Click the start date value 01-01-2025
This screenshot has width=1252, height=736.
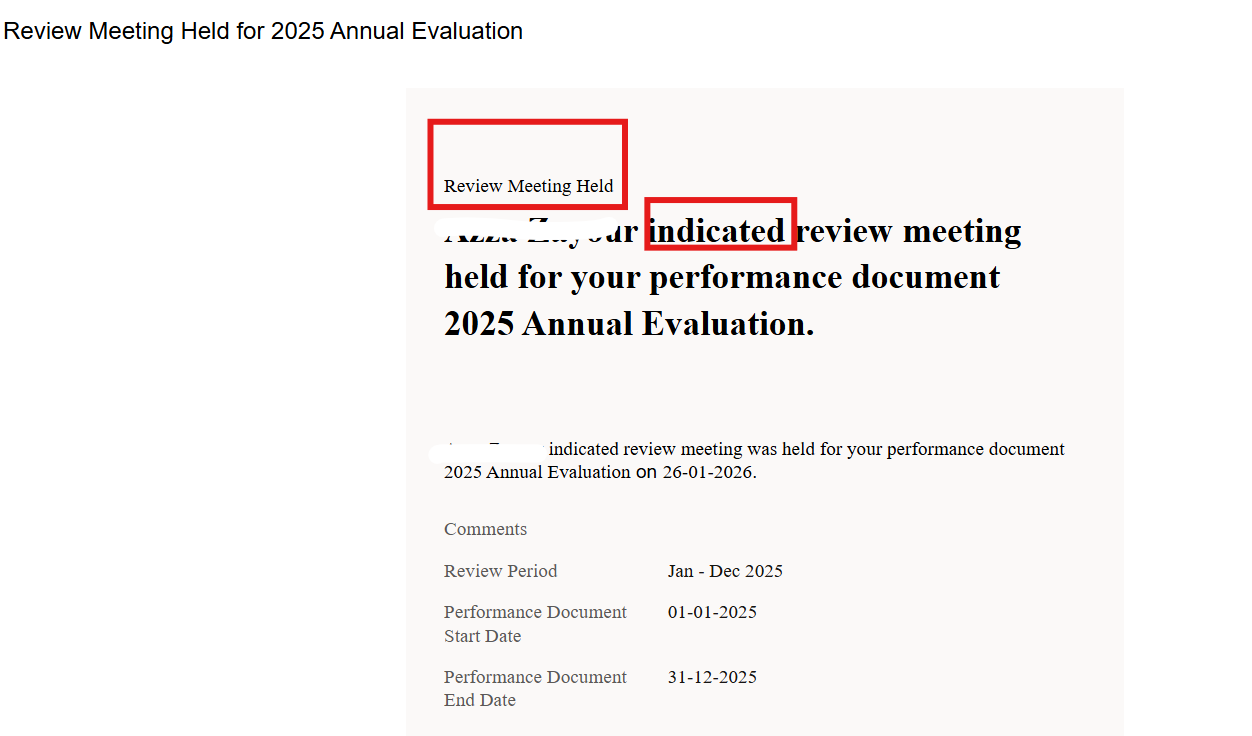712,612
